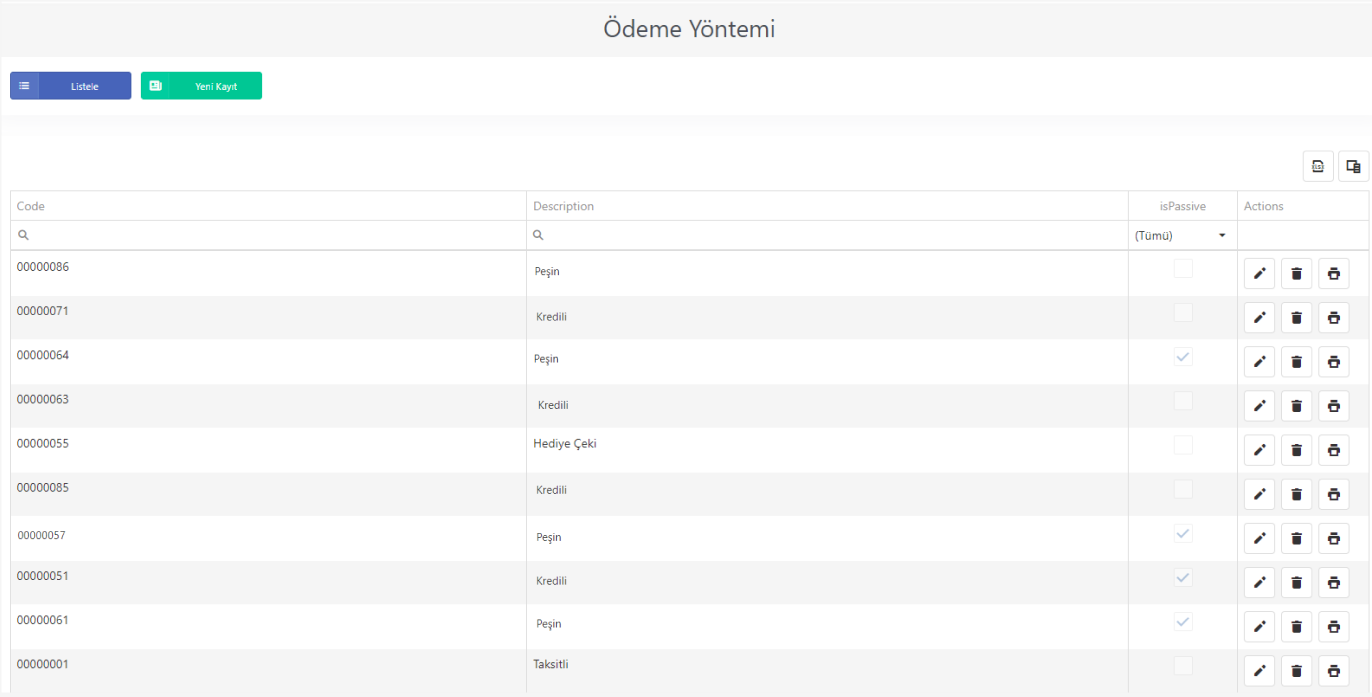Viewport: 1372px width, 697px height.
Task: Edit record 00000086 with the pencil icon
Action: click(1259, 273)
